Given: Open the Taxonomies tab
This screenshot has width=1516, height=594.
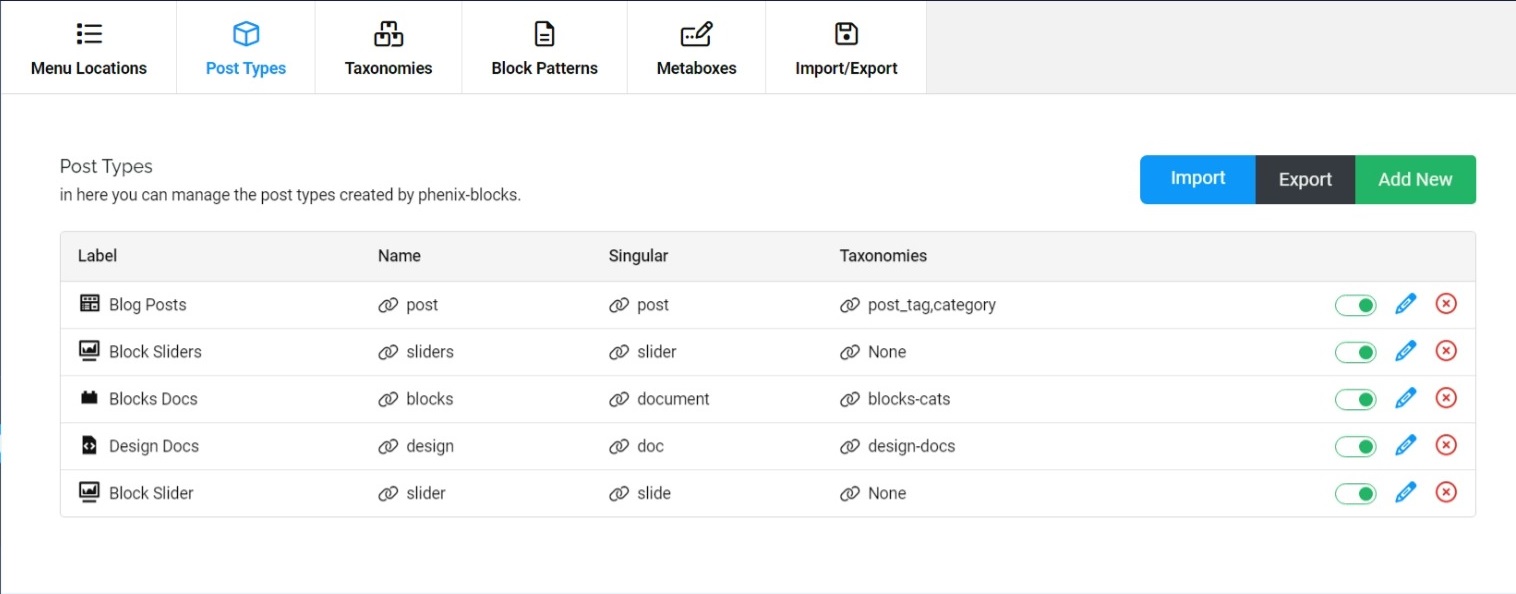Looking at the screenshot, I should point(389,48).
